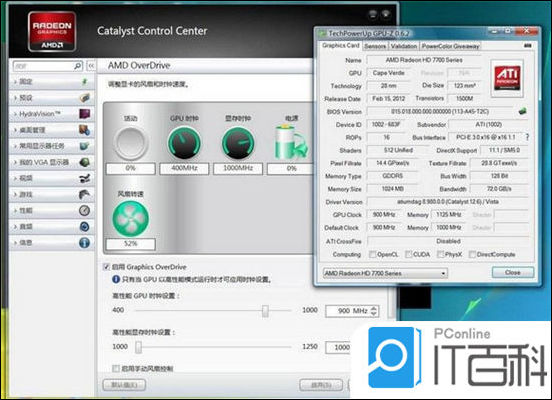Click the 1000 memory clock value field
Viewport: 552px width, 400px height.
point(338,348)
